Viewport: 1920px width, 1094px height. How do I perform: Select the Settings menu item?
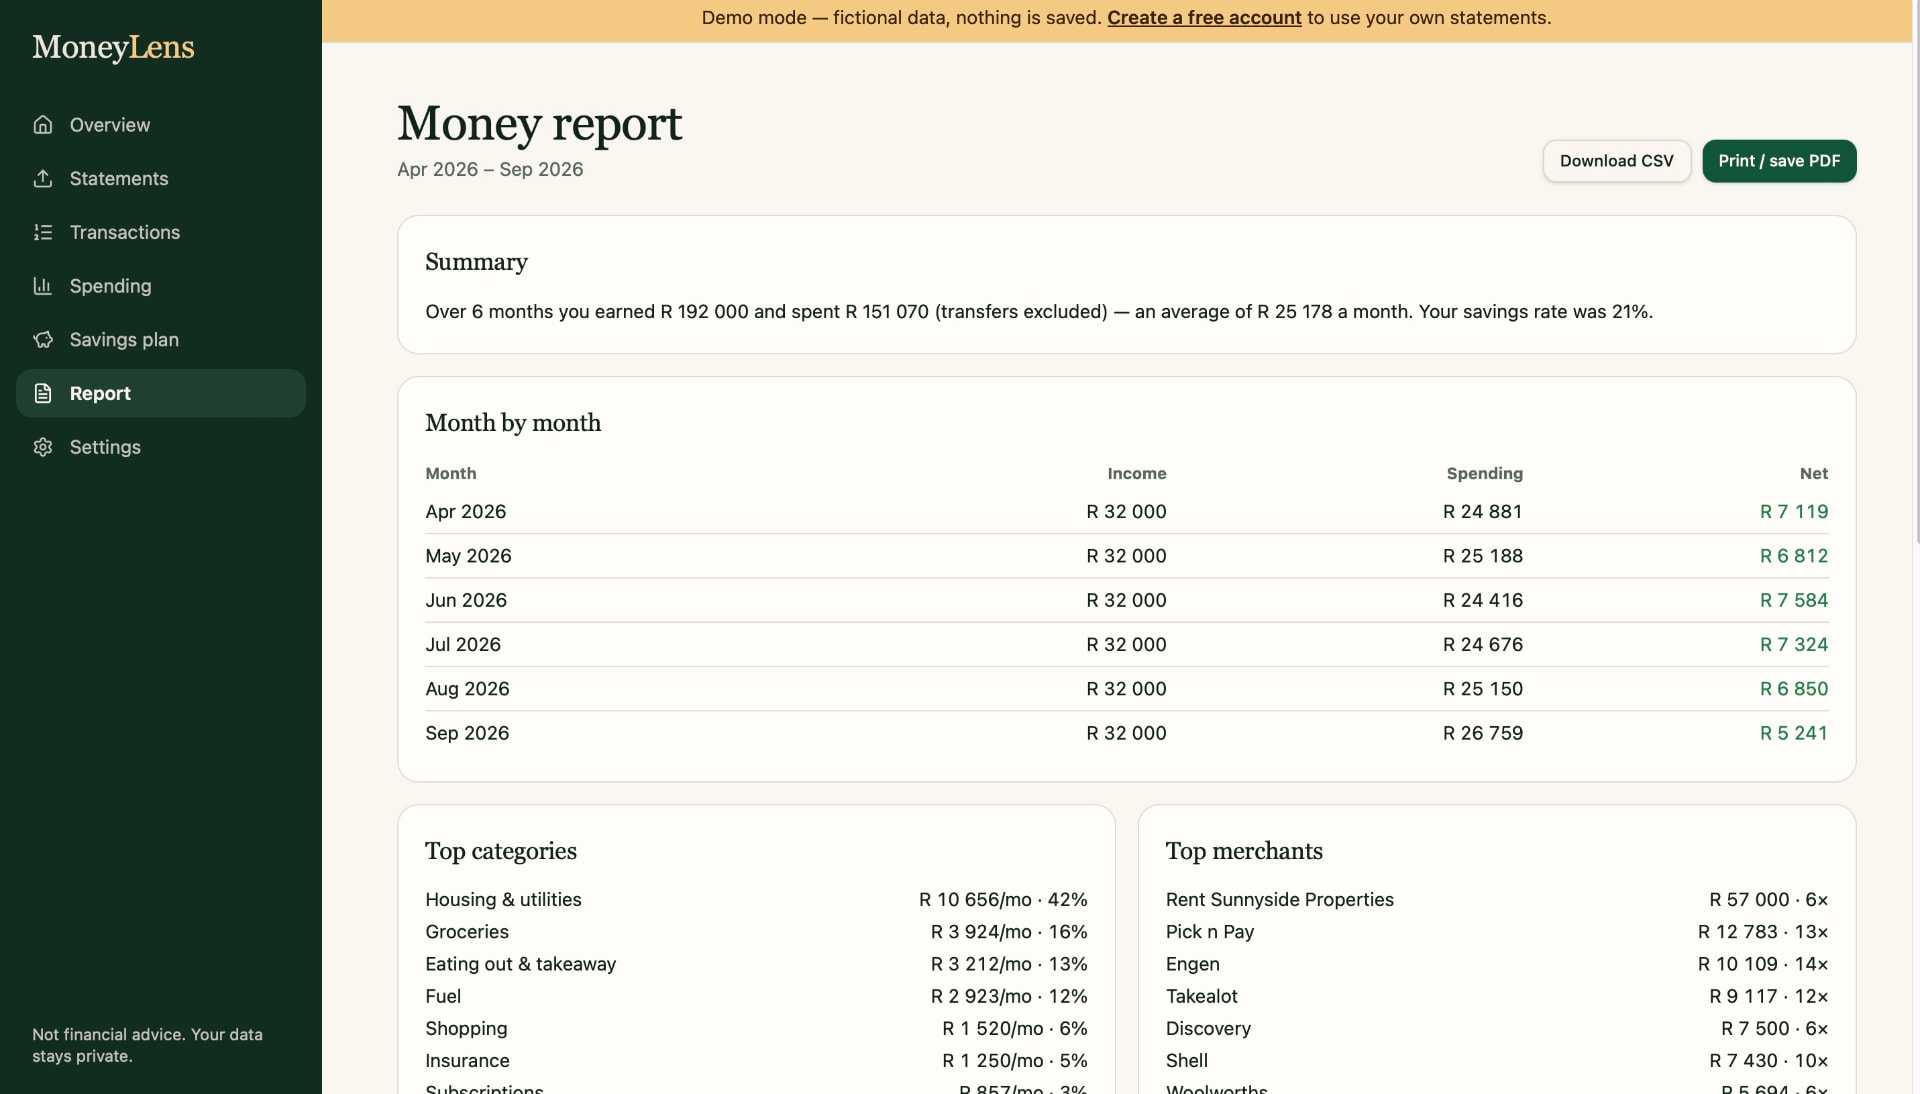coord(161,447)
